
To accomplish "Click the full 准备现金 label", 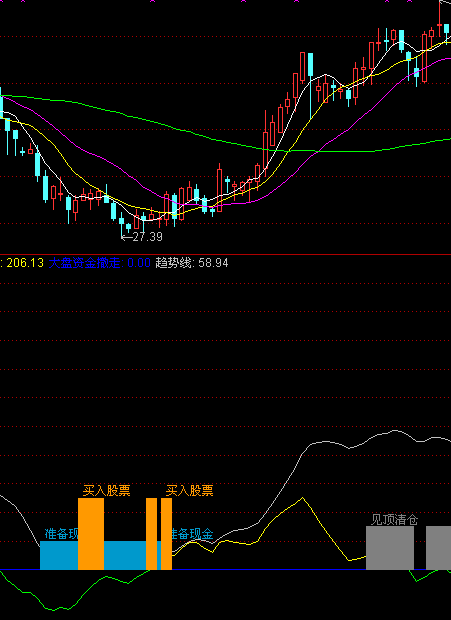I will (x=192, y=534).
